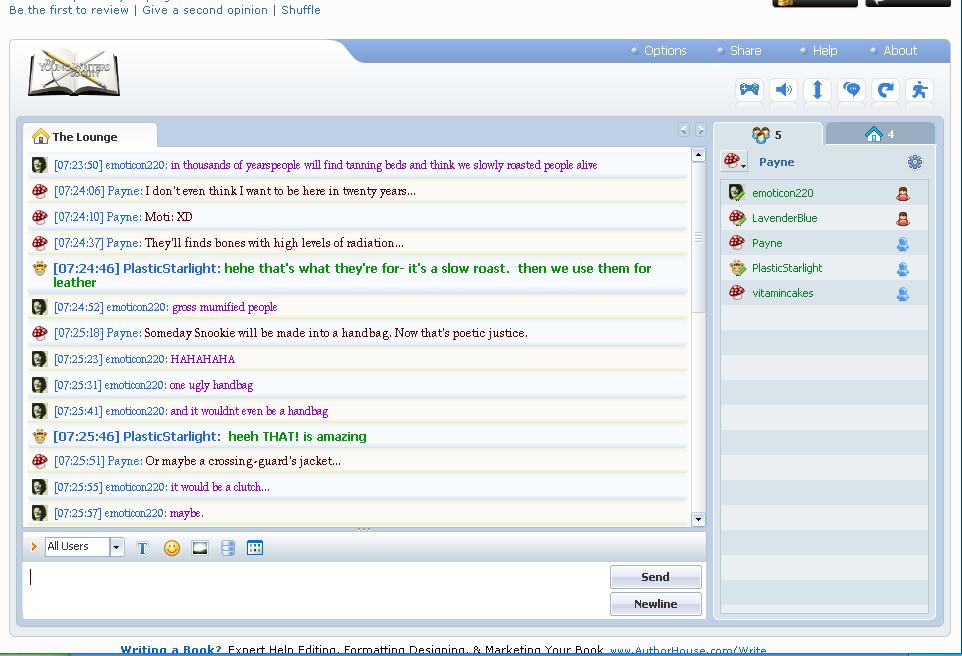
Task: Click the Be the first to review link
Action: click(x=69, y=10)
